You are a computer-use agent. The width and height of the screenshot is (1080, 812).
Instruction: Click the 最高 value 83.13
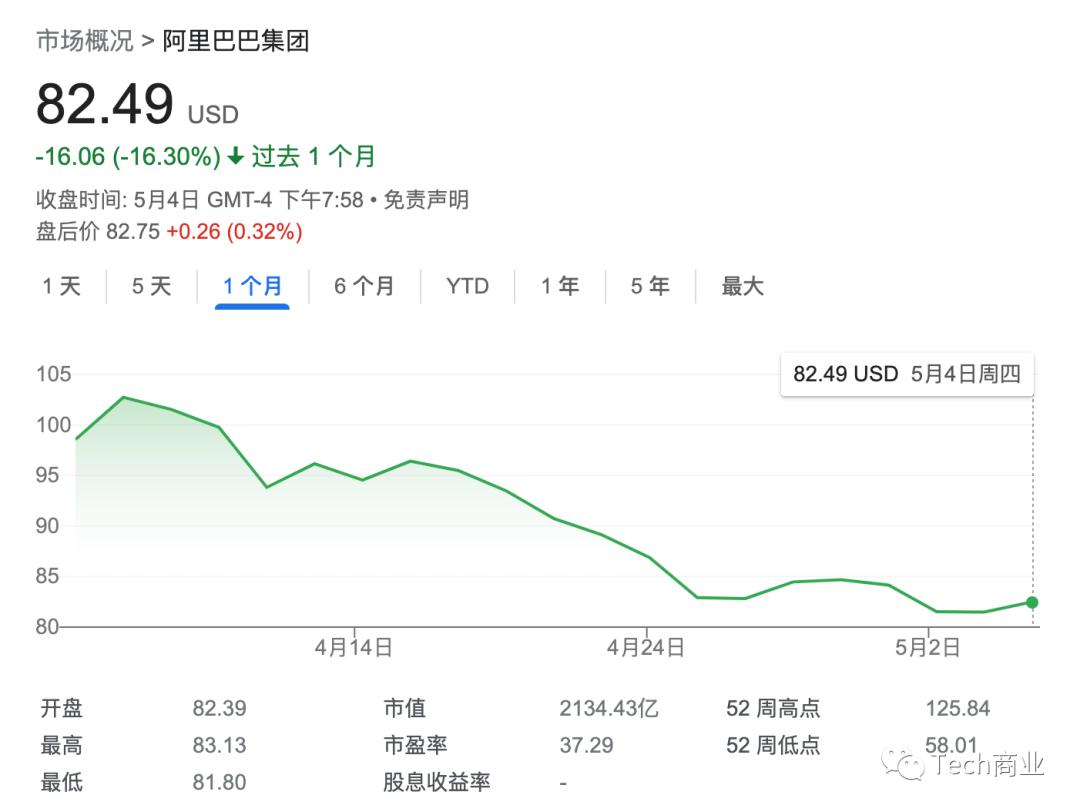coord(219,745)
